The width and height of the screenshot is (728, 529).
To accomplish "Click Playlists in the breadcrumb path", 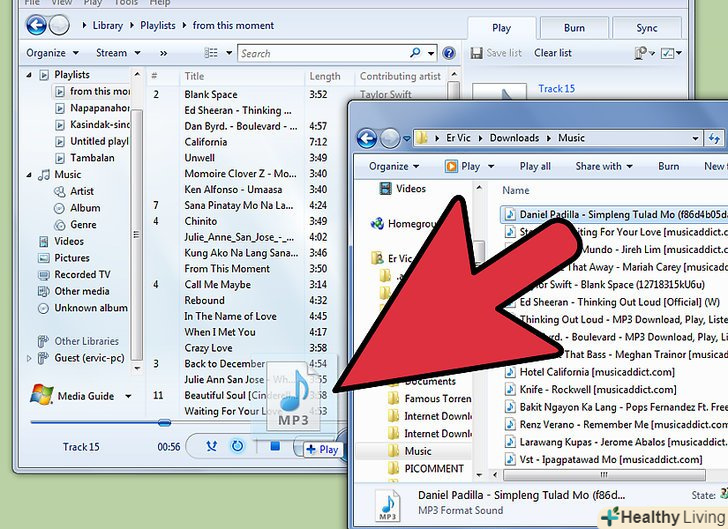I will tap(158, 26).
